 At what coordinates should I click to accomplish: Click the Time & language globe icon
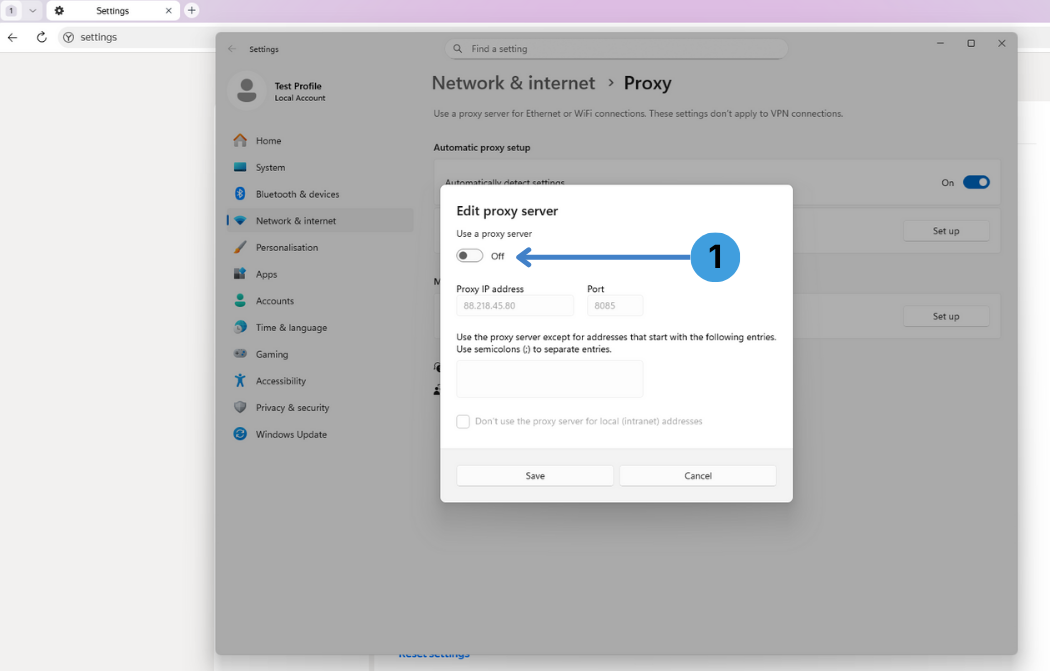[240, 327]
